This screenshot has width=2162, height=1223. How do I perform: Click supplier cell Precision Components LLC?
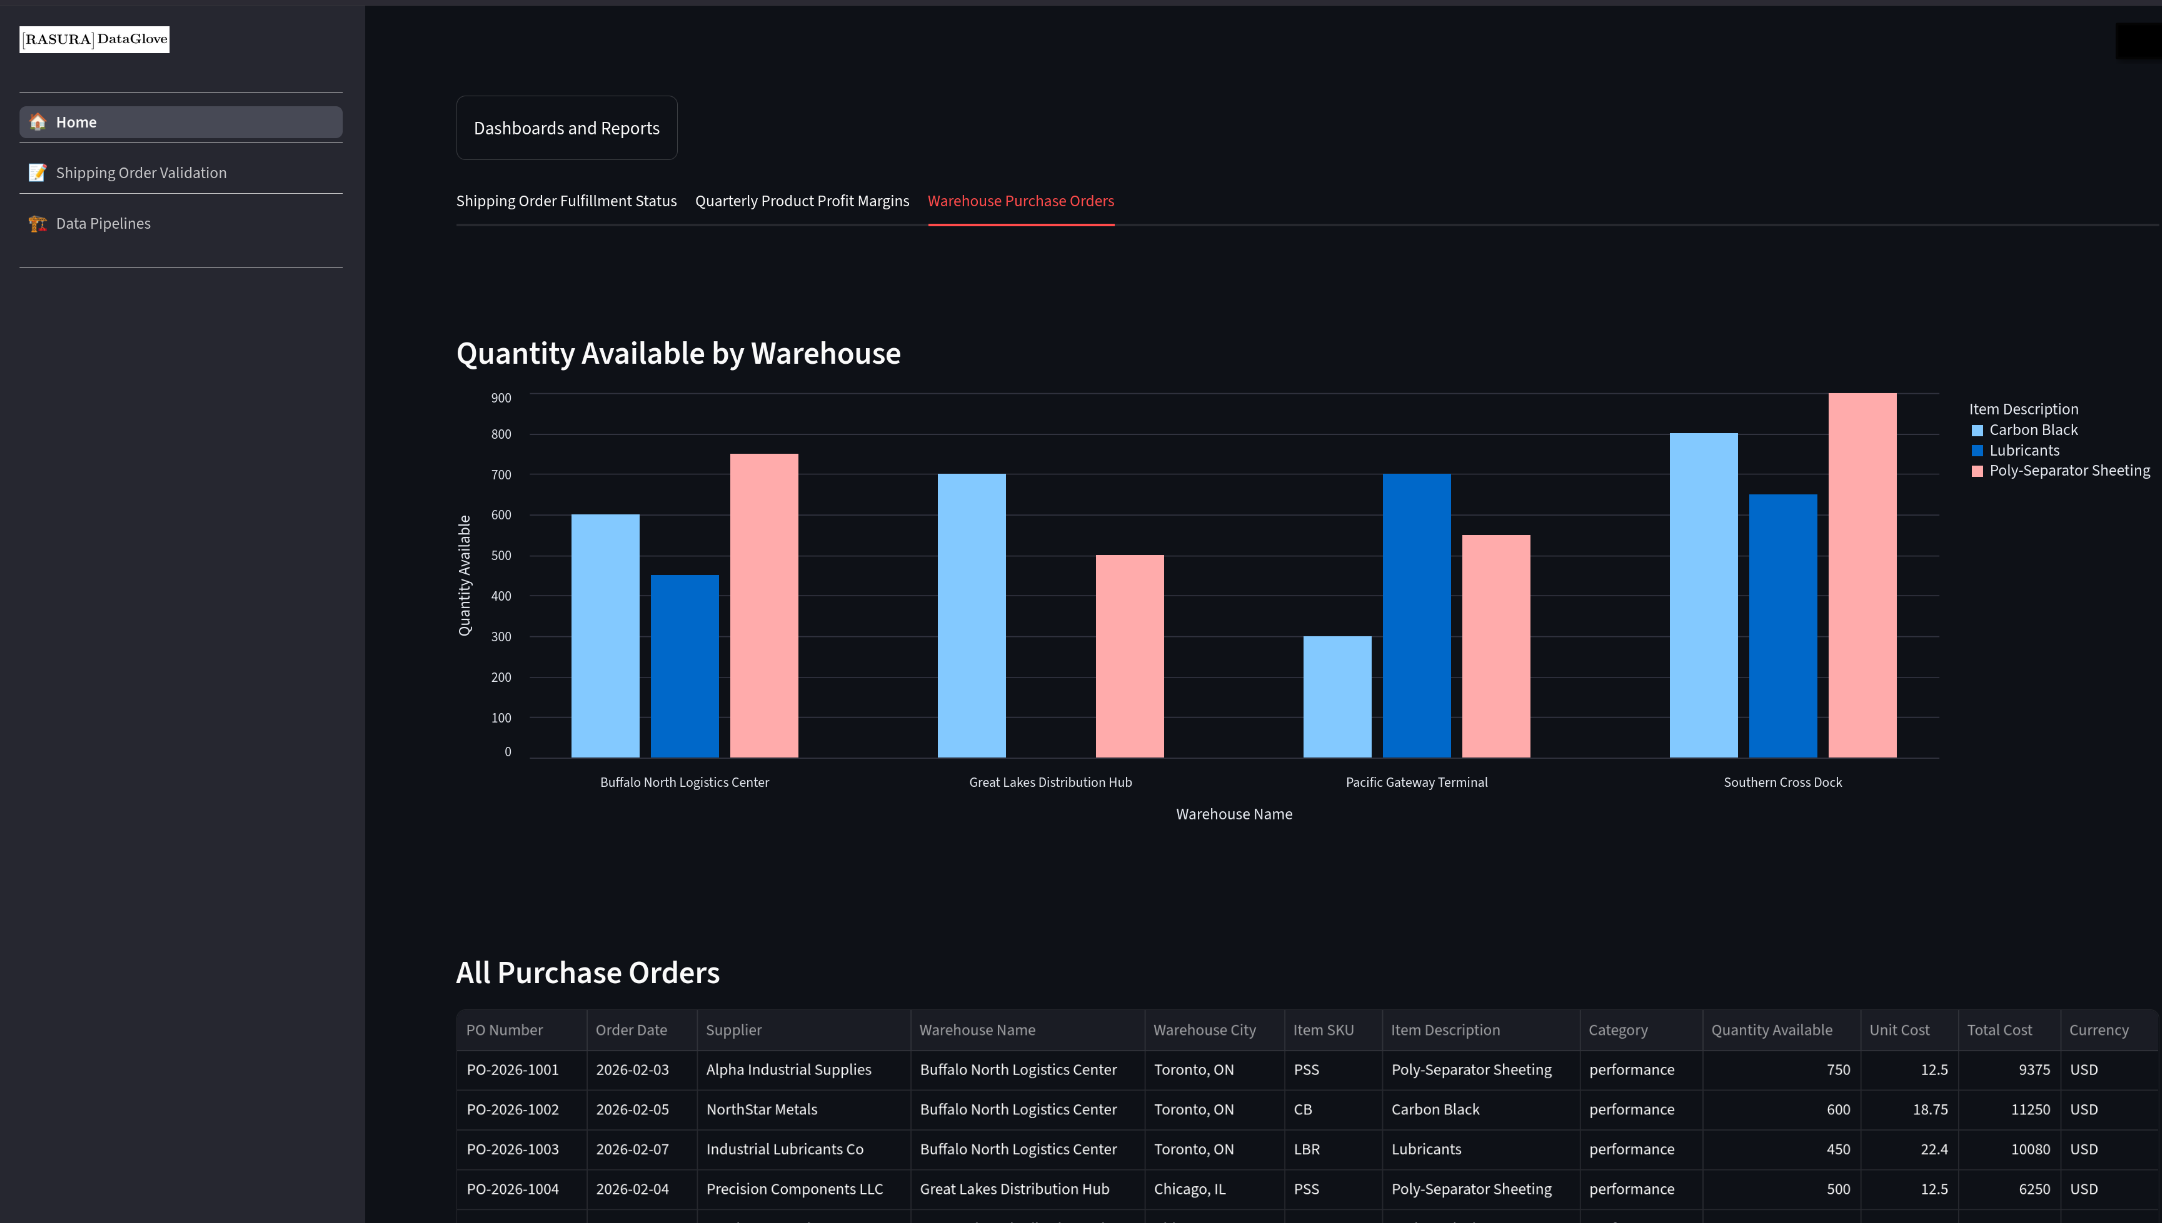coord(803,1190)
